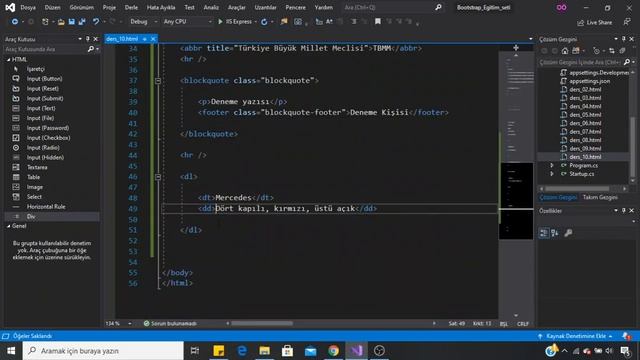The image size is (640, 360).
Task: Start IIS Express with green play icon
Action: pyautogui.click(x=220, y=22)
